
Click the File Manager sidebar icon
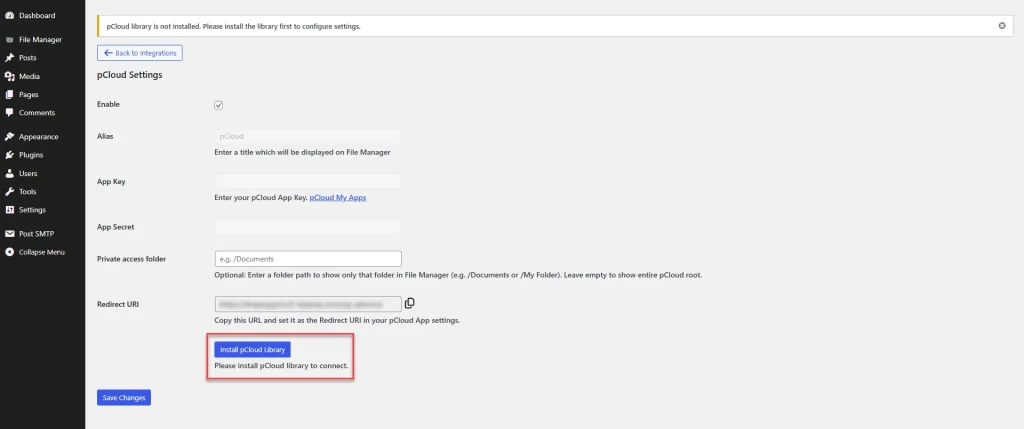(10, 40)
